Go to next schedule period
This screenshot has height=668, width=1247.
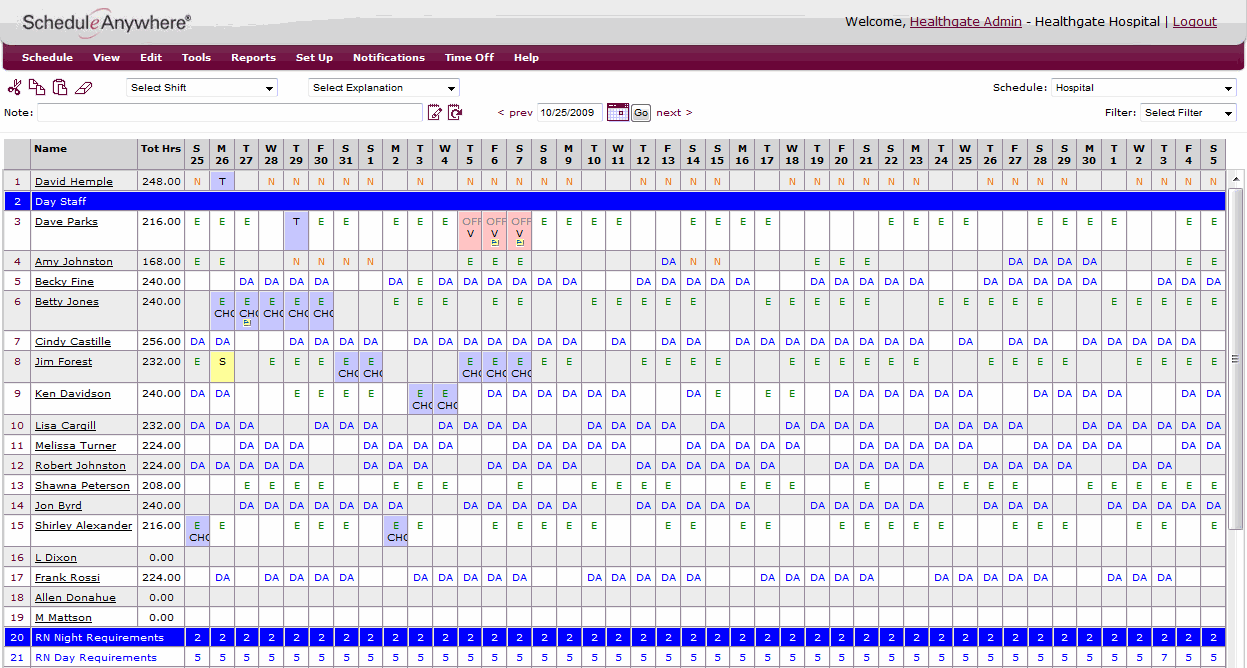(674, 113)
